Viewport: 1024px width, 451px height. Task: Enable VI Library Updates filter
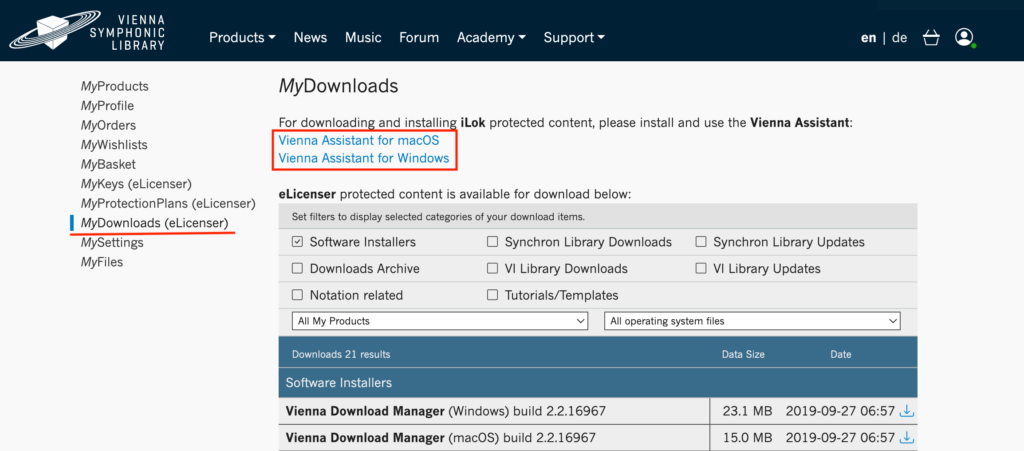(x=701, y=268)
